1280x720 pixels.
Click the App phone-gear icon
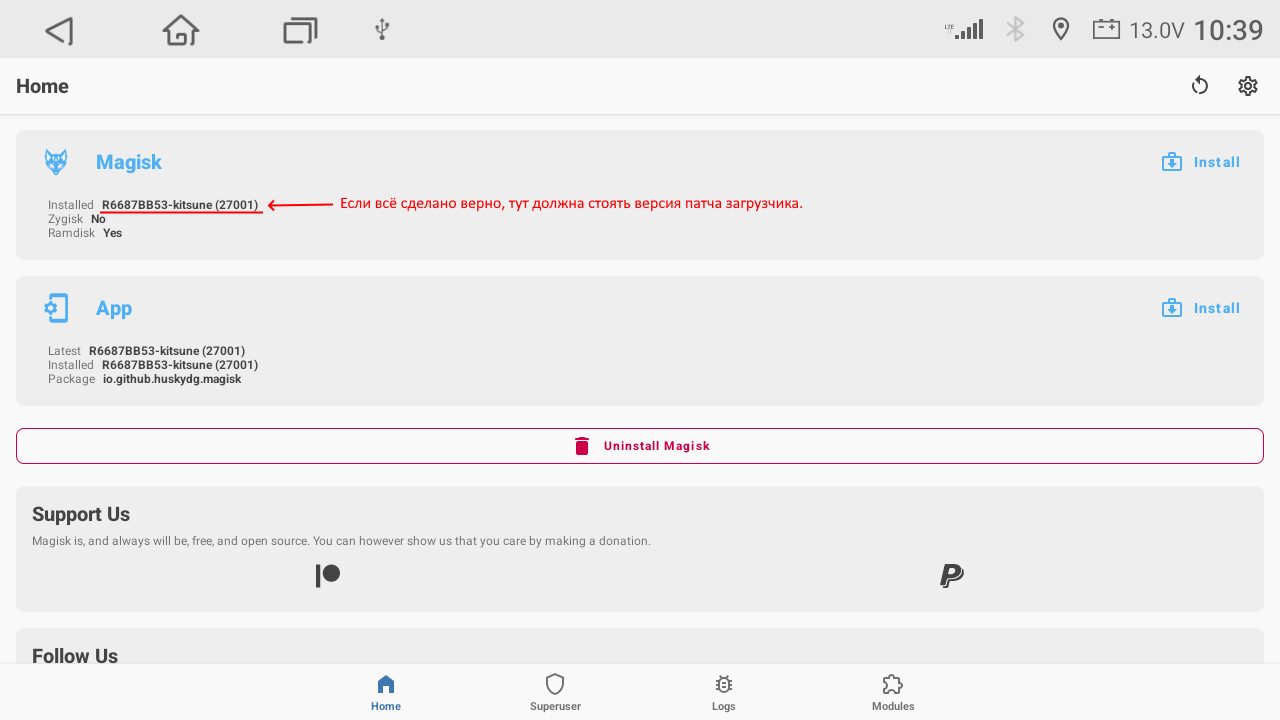[x=56, y=308]
